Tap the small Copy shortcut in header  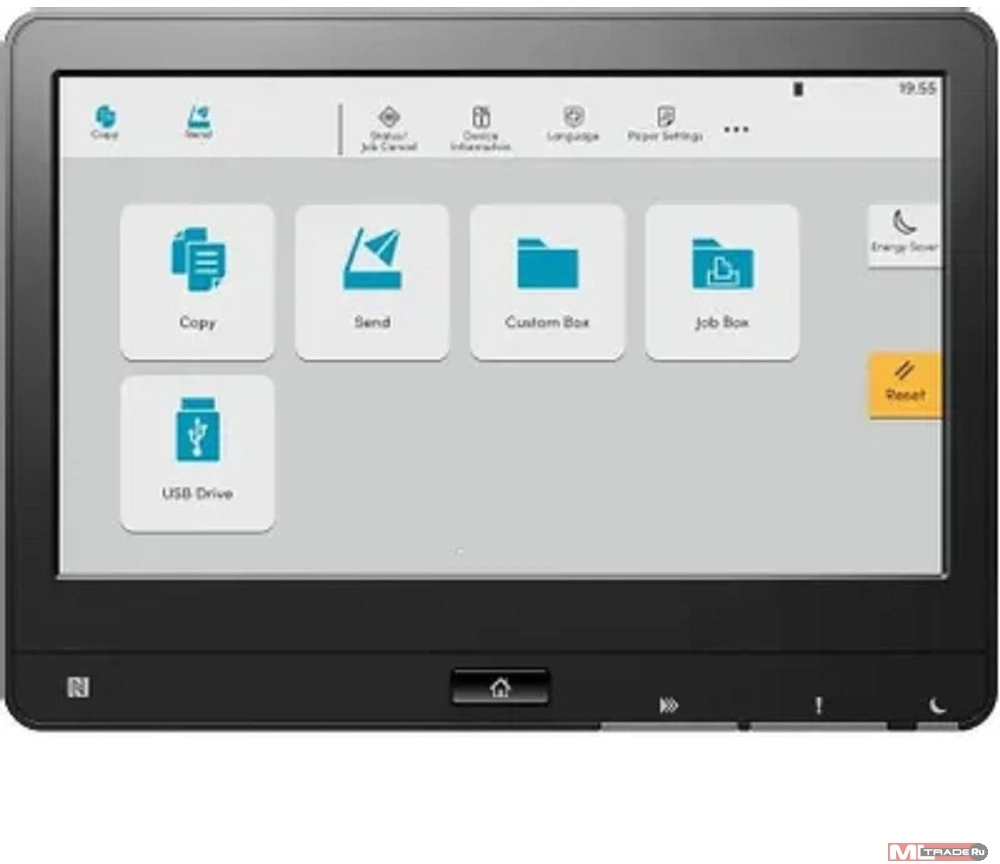click(105, 122)
